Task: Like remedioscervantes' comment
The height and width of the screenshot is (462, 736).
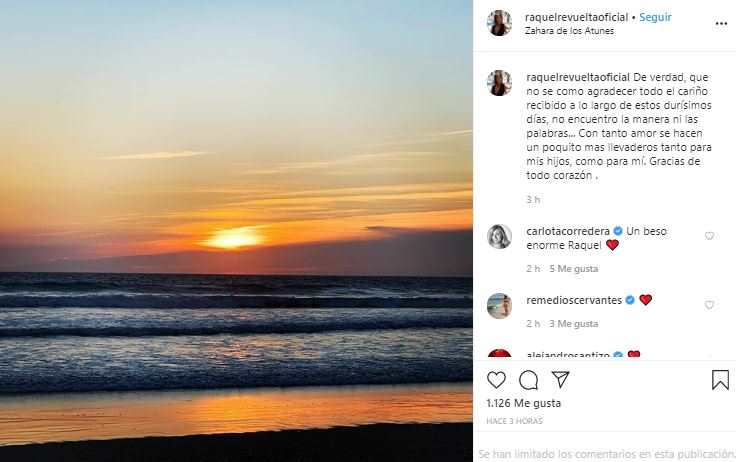Action: 710,304
